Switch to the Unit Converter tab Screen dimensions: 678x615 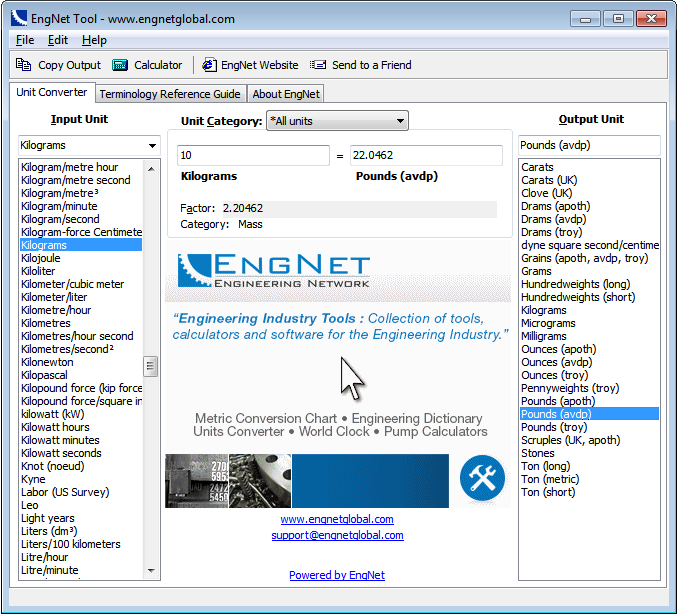[x=52, y=92]
